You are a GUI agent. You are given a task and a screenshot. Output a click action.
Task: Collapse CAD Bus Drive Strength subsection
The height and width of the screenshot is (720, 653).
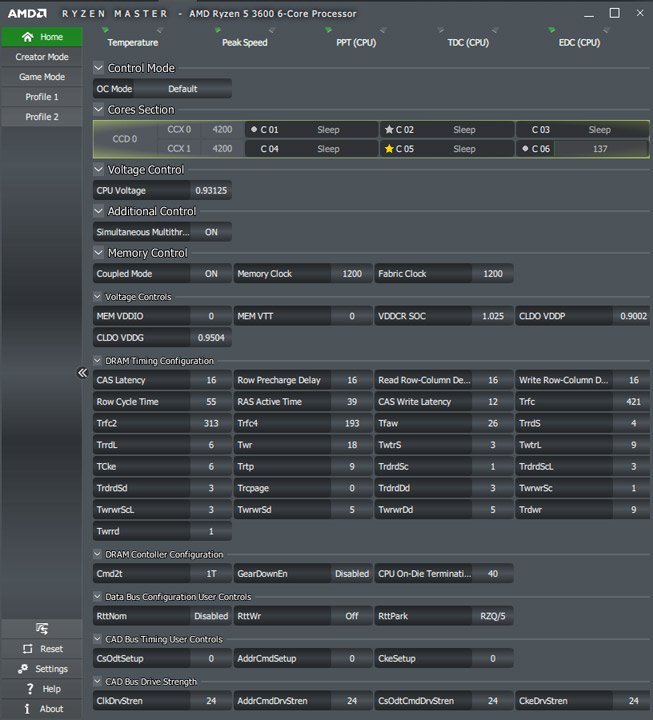(x=97, y=681)
